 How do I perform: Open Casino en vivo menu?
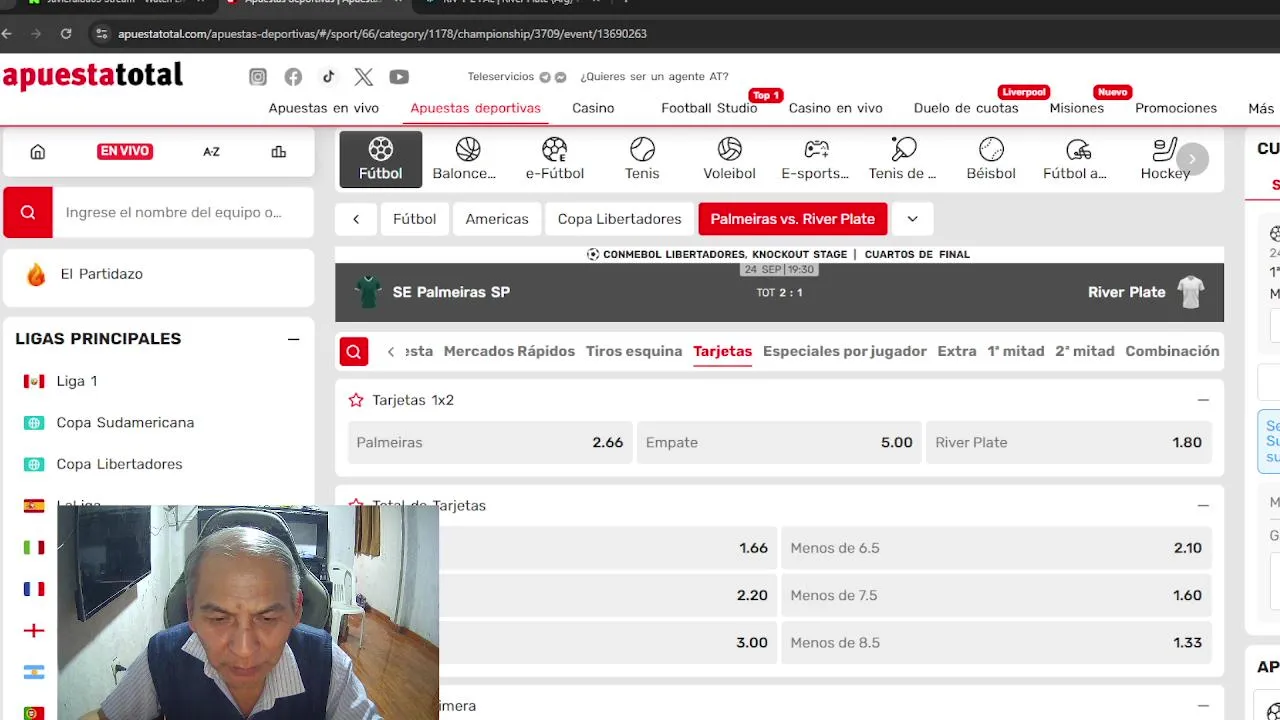pyautogui.click(x=835, y=108)
